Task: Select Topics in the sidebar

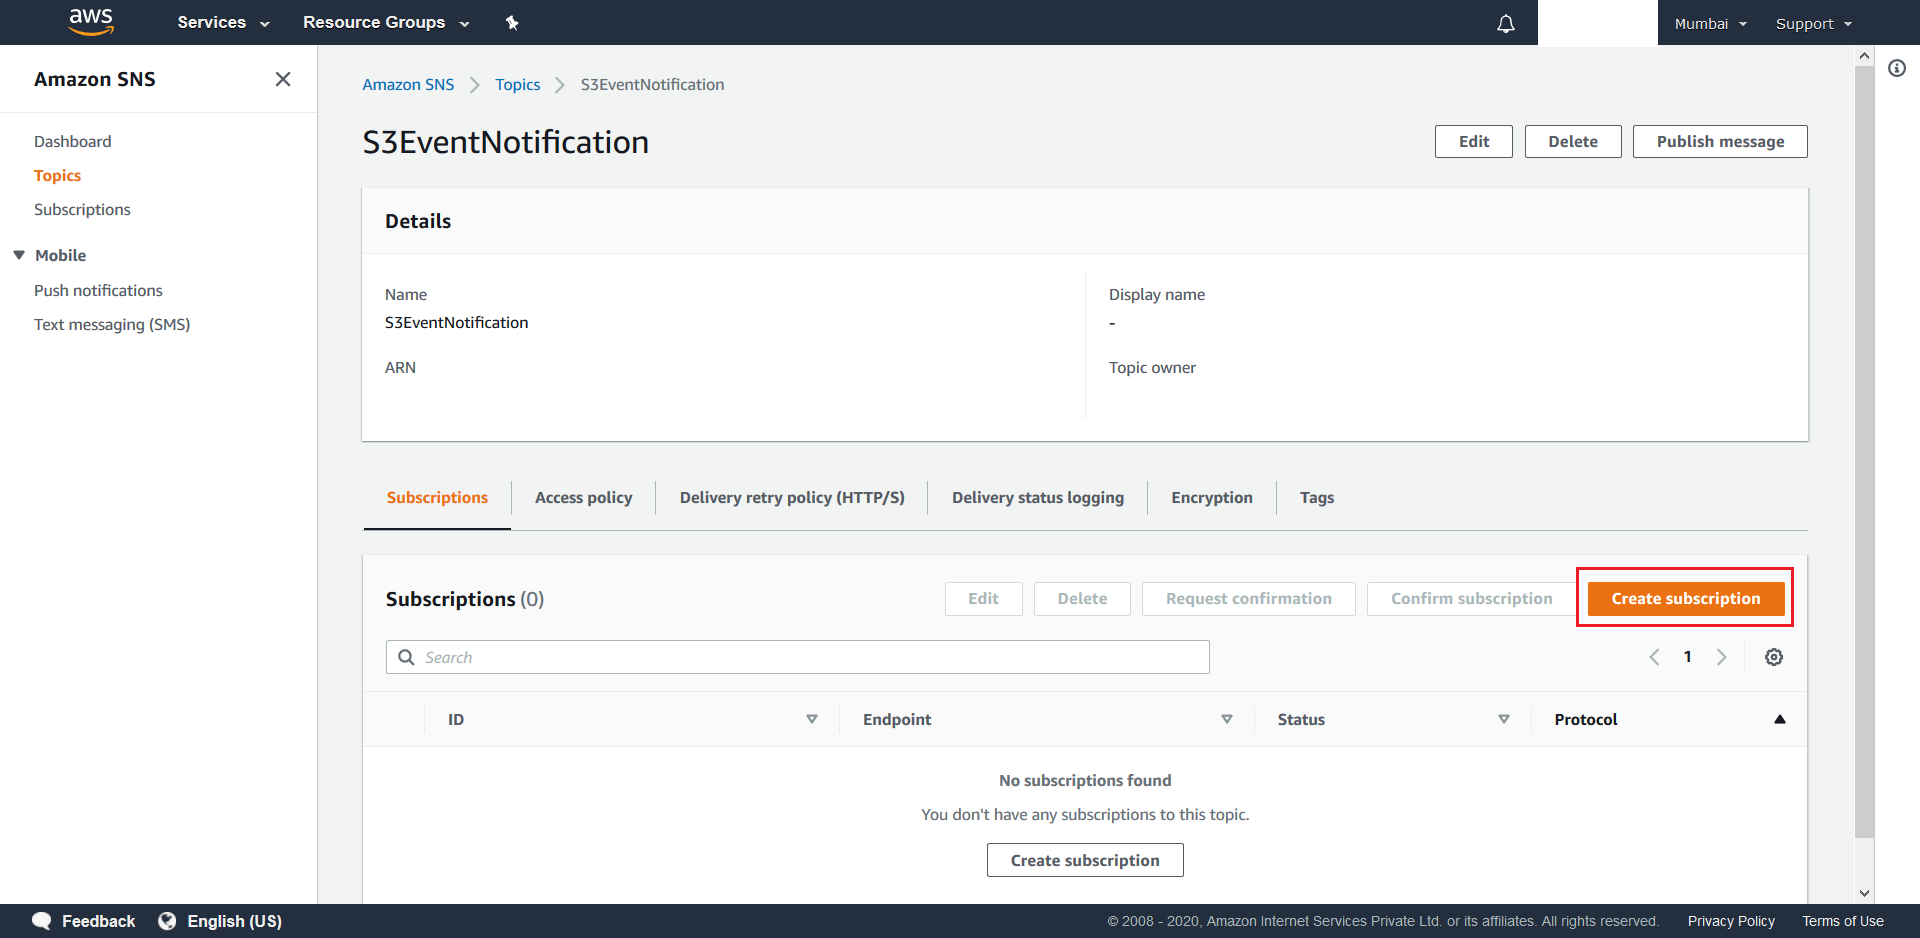Action: [x=57, y=175]
